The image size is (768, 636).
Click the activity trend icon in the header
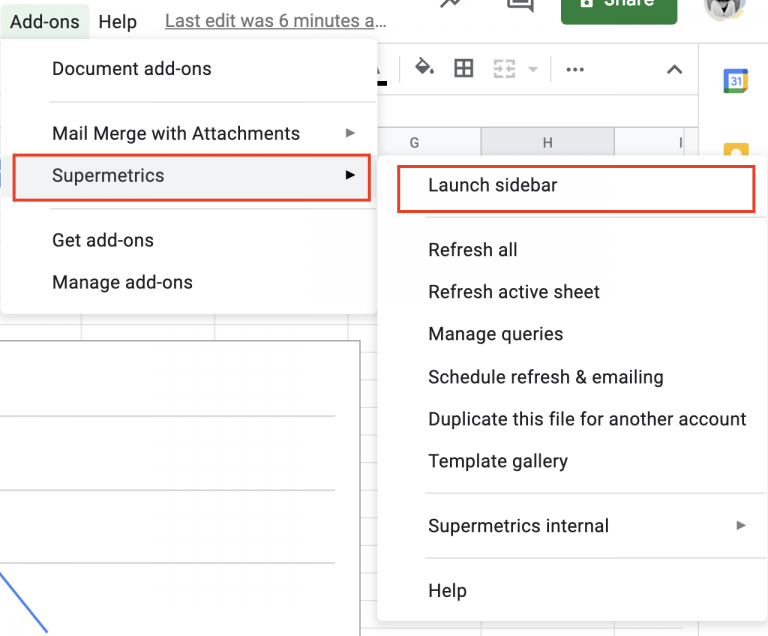452,5
